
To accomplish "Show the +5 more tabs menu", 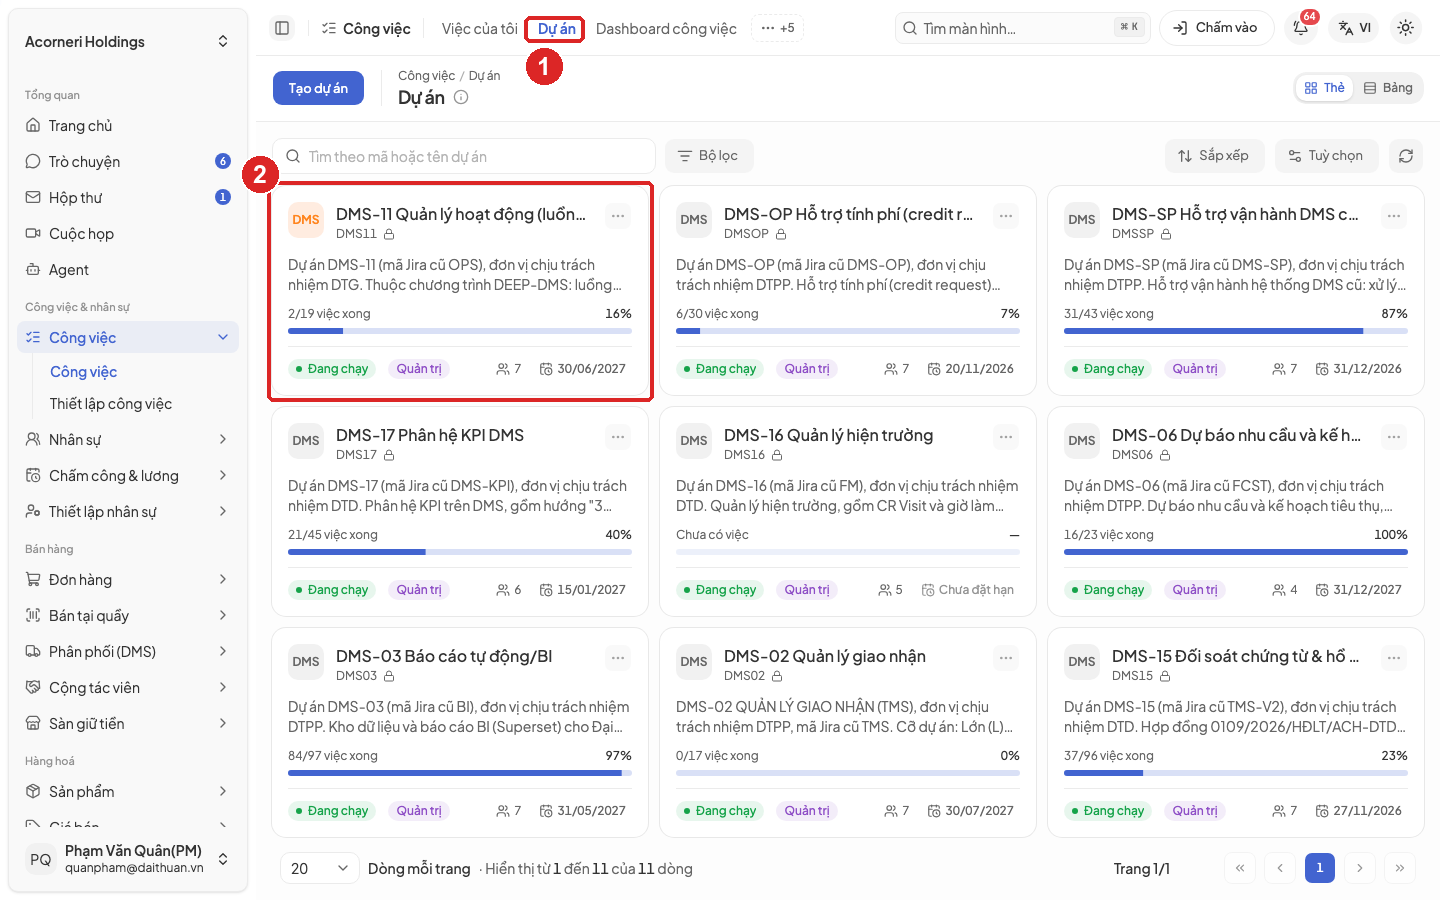I will click(778, 28).
